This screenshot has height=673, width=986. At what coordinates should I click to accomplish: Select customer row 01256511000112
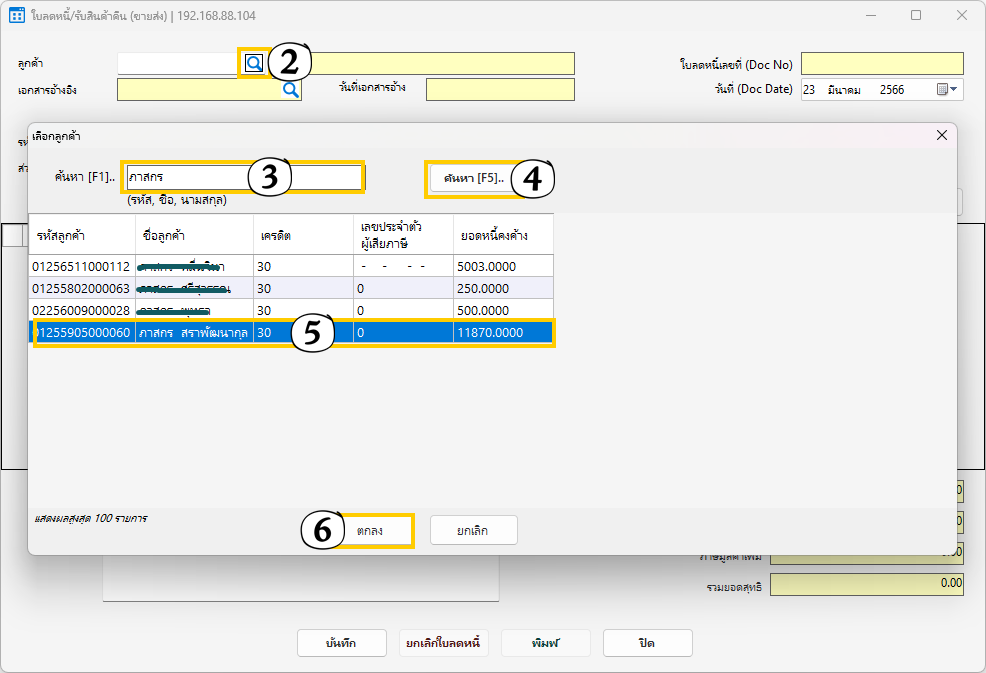coord(81,266)
